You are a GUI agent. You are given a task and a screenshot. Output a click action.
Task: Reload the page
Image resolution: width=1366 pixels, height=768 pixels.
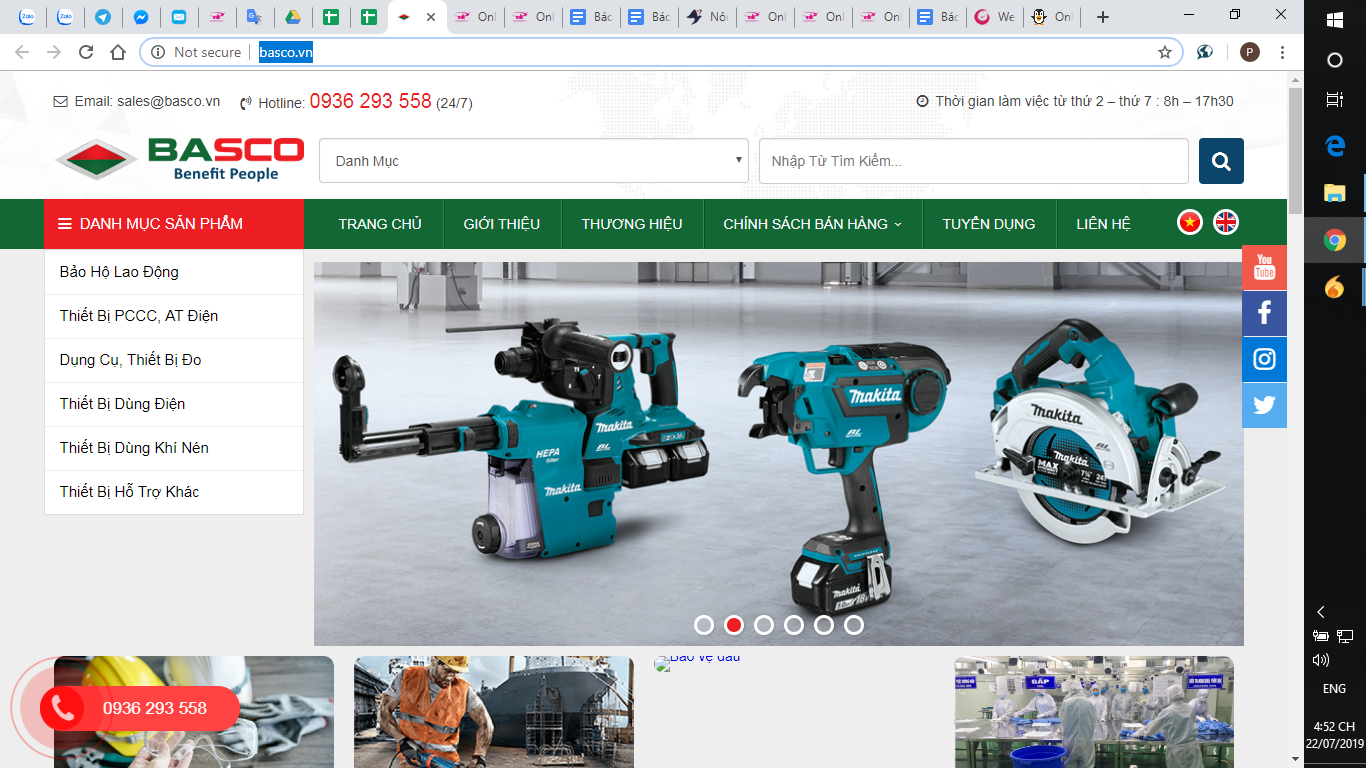pos(86,52)
